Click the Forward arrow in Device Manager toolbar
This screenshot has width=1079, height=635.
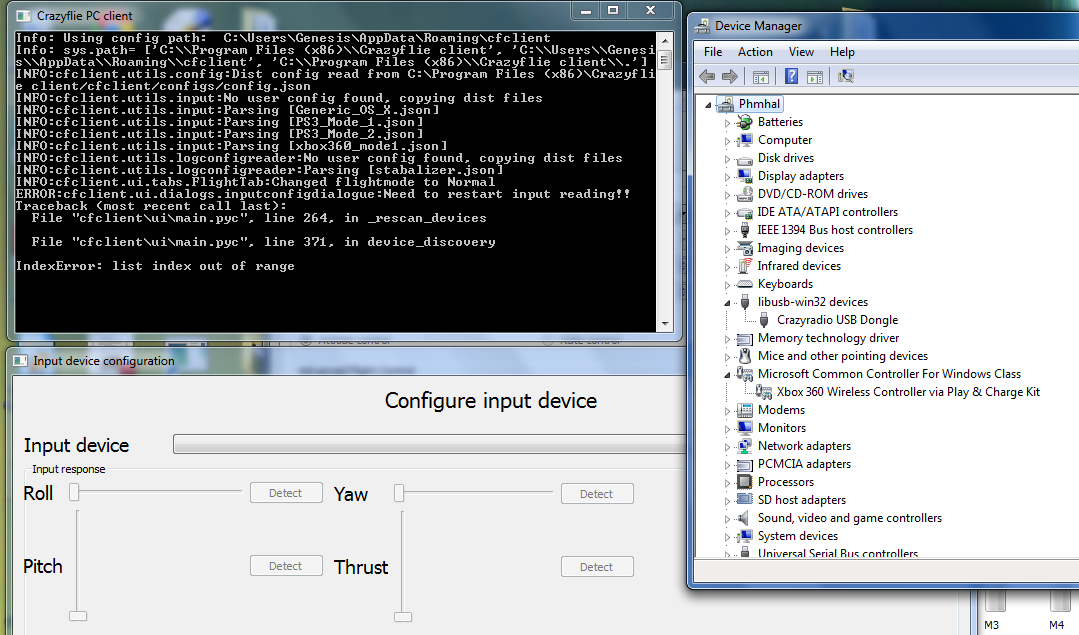tap(729, 76)
